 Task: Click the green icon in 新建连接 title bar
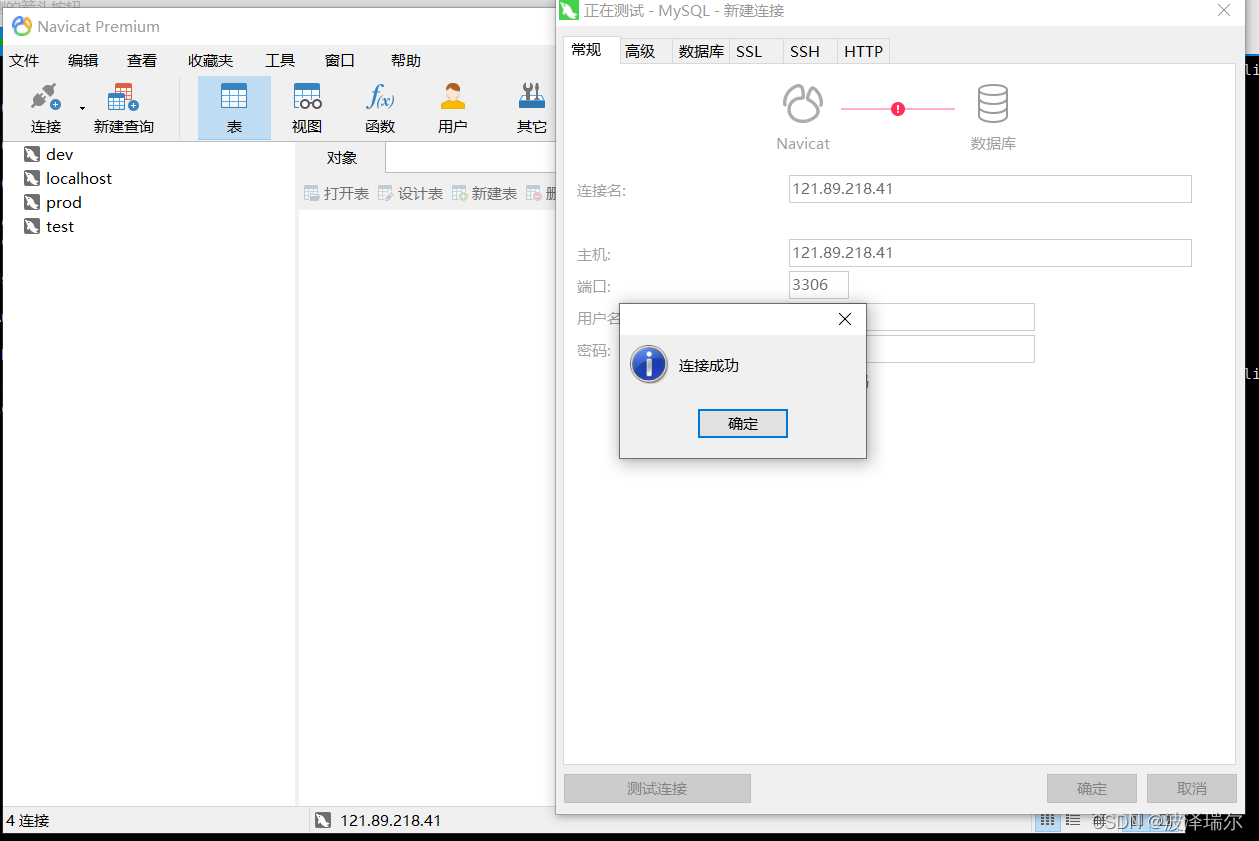[x=568, y=11]
